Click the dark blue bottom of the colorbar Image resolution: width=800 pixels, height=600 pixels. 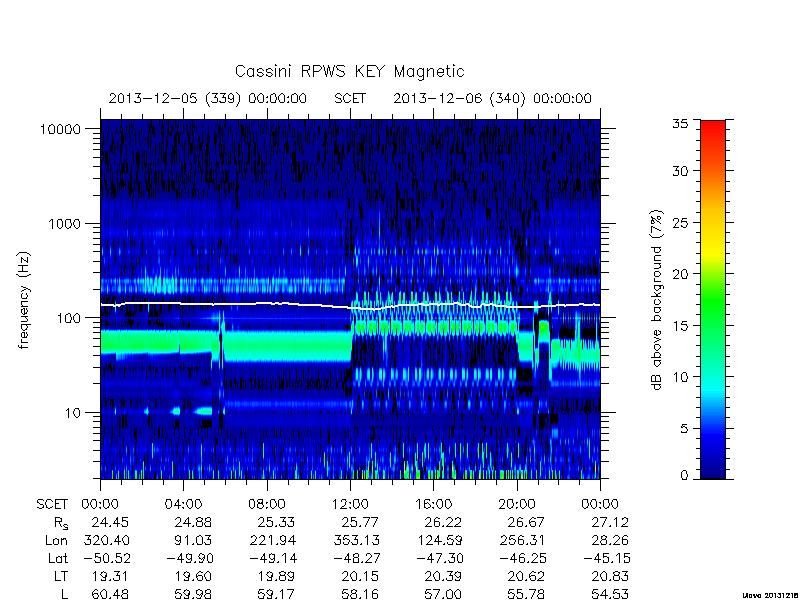(713, 472)
